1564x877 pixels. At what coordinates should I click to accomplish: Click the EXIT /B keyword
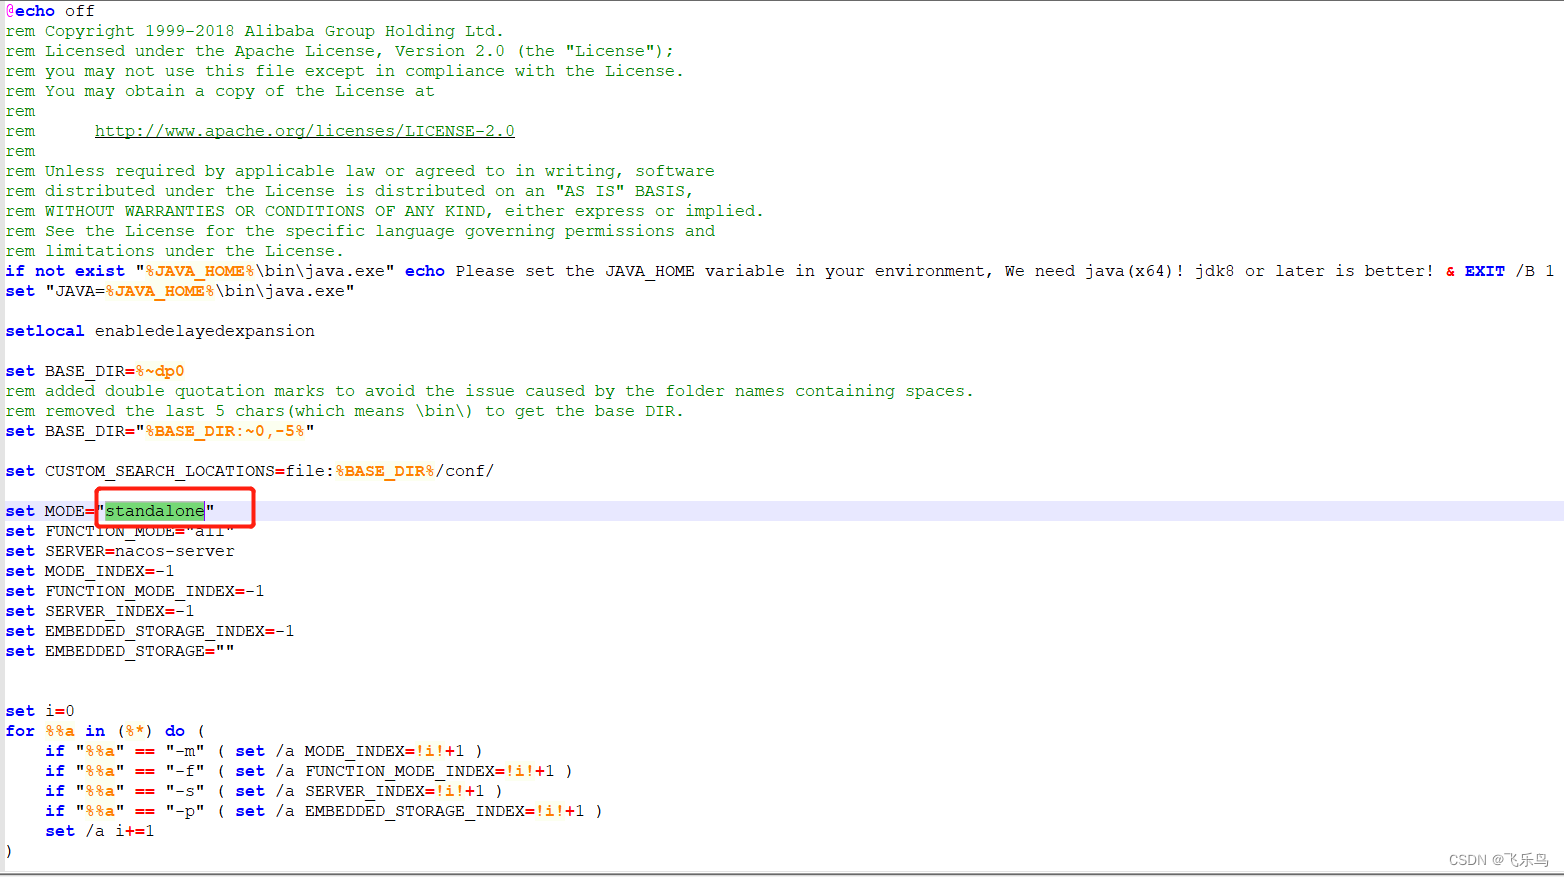click(x=1485, y=270)
